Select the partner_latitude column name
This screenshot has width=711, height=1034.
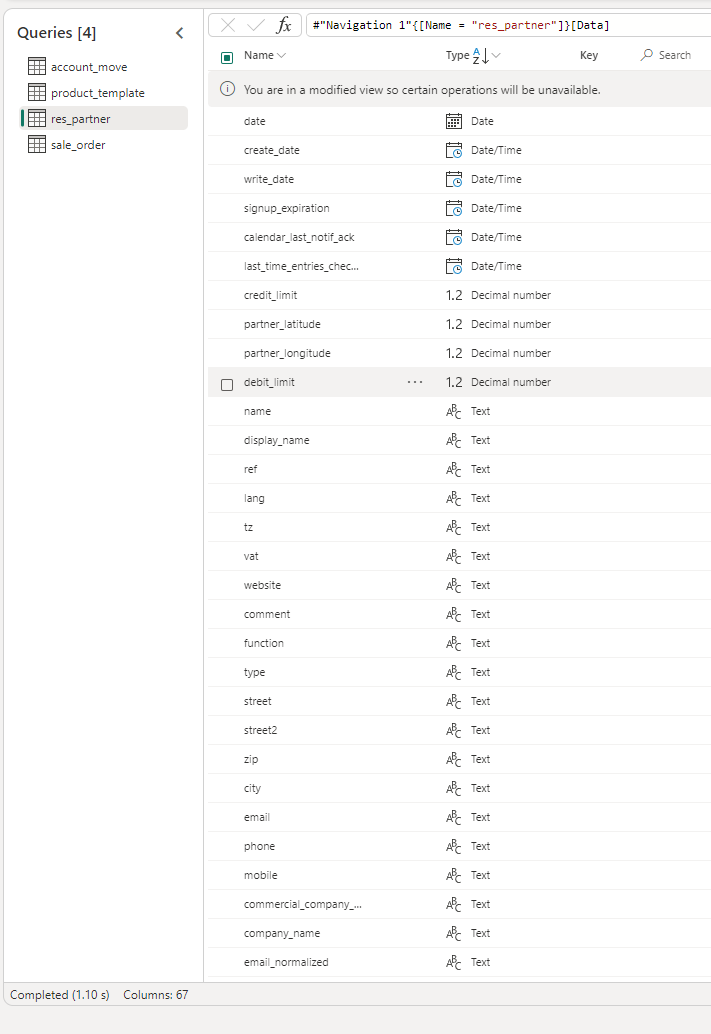[282, 324]
